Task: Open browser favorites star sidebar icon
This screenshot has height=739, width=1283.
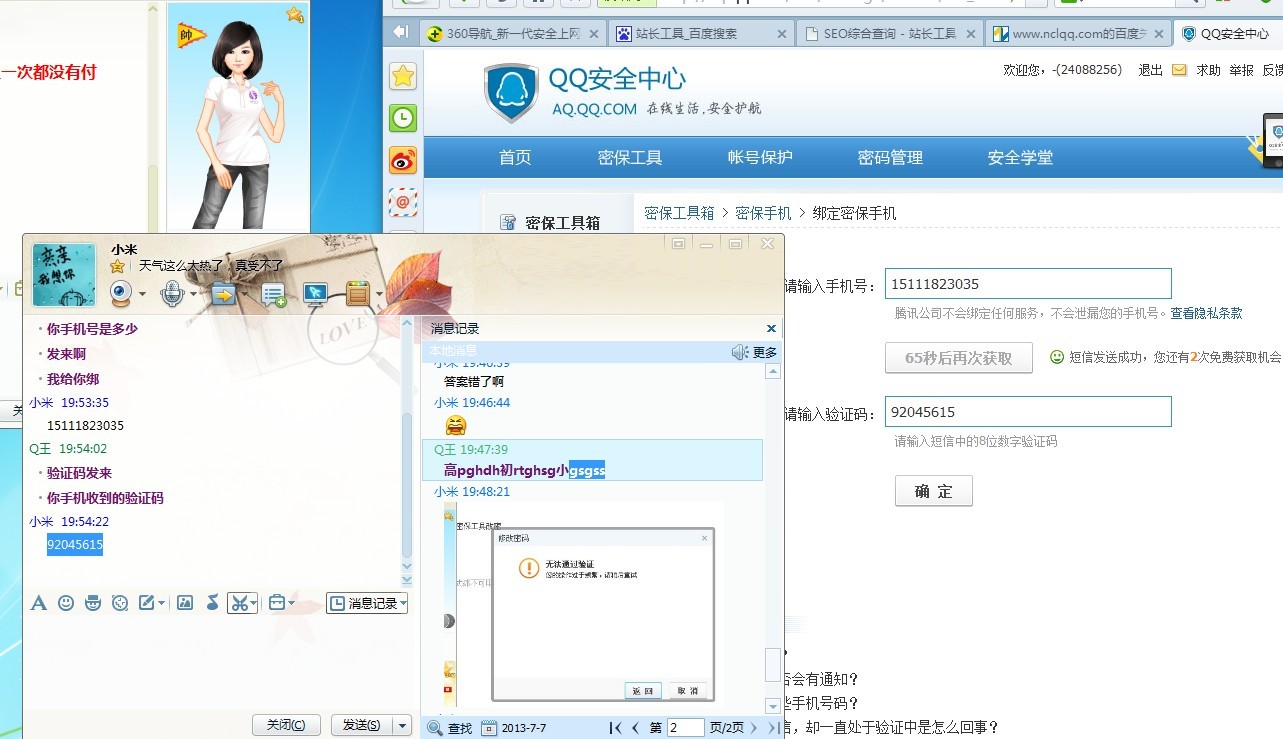Action: 403,76
